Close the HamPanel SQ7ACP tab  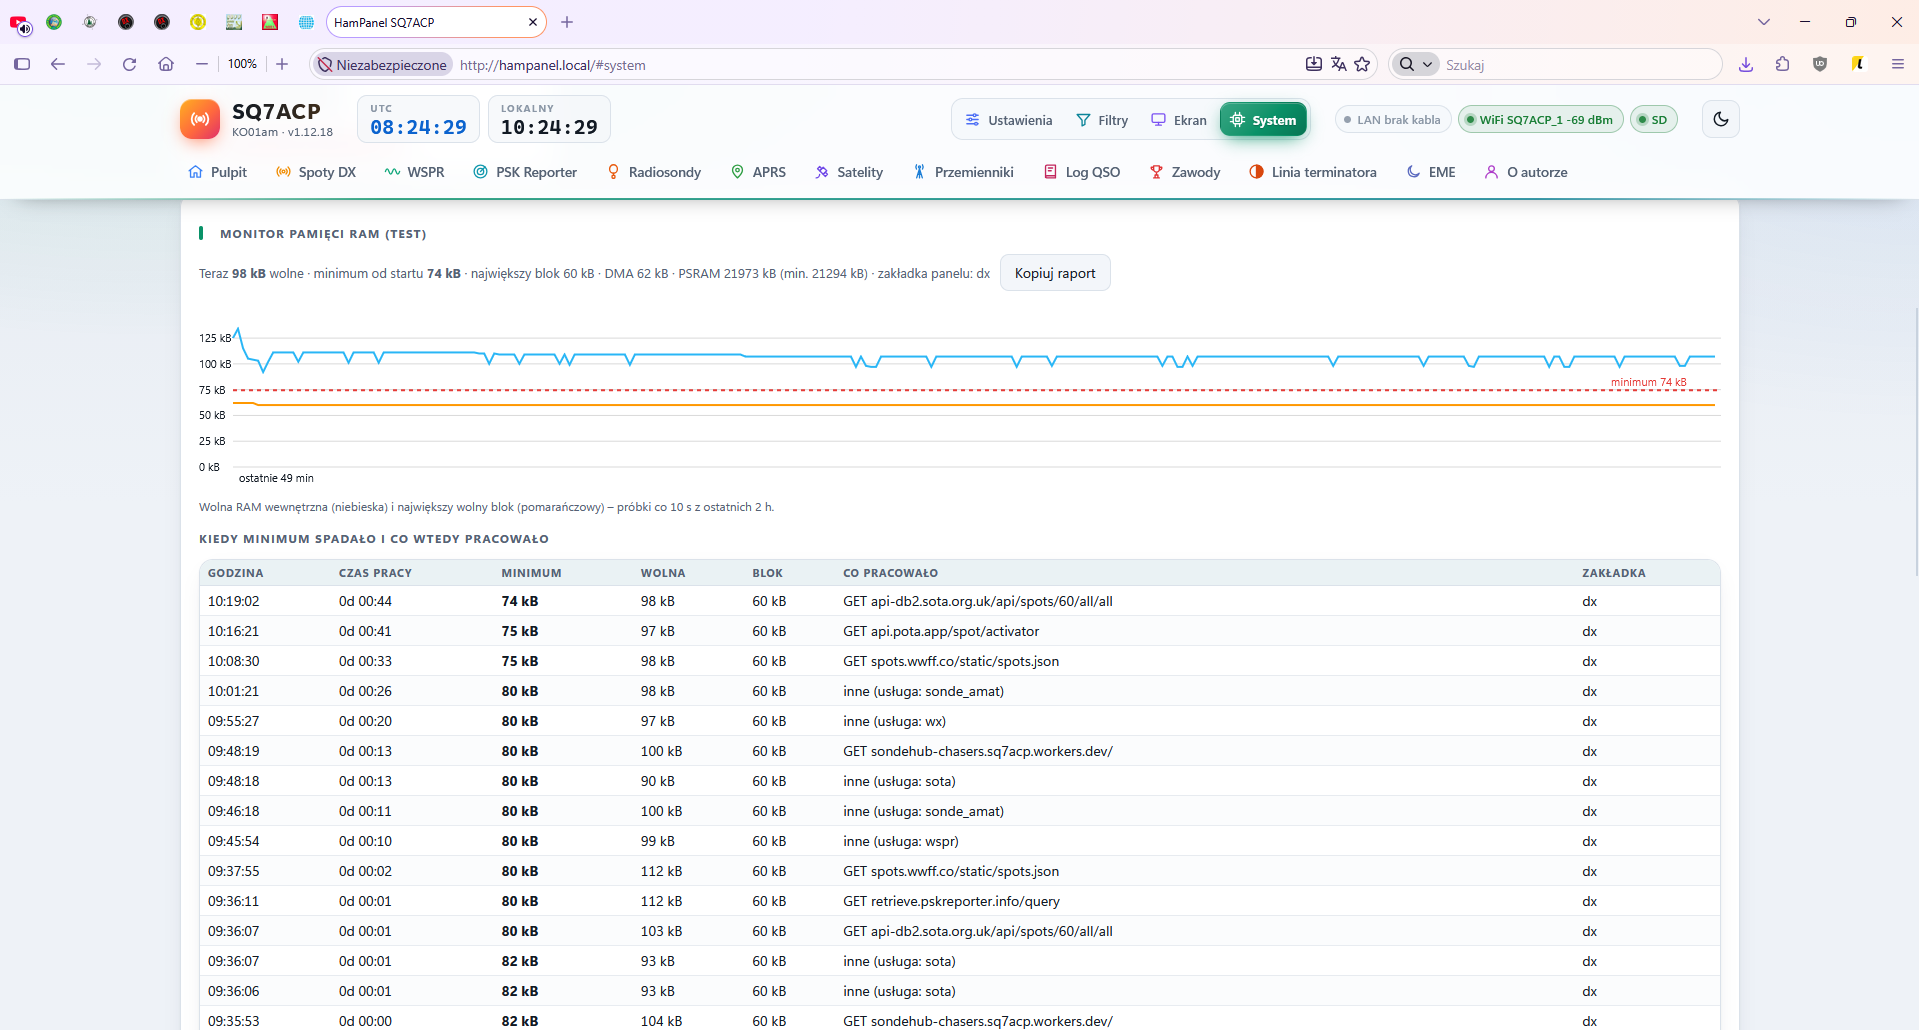point(533,22)
